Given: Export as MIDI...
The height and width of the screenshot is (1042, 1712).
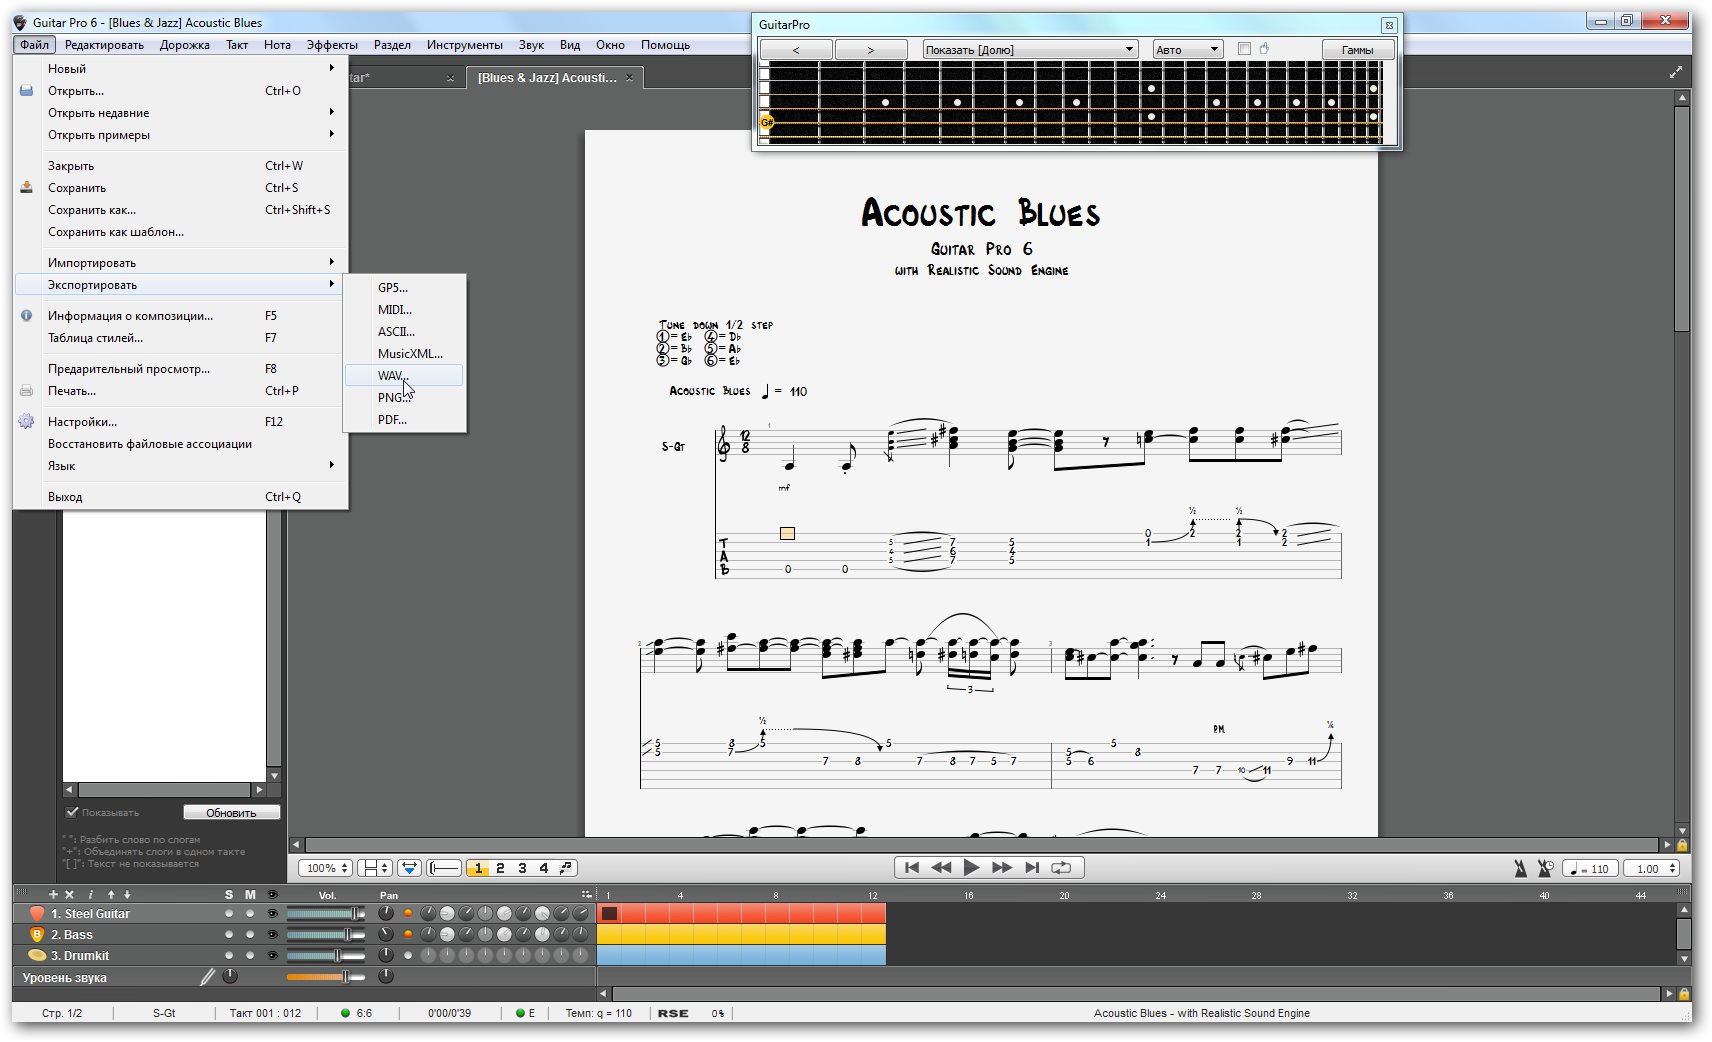Looking at the screenshot, I should [x=404, y=309].
